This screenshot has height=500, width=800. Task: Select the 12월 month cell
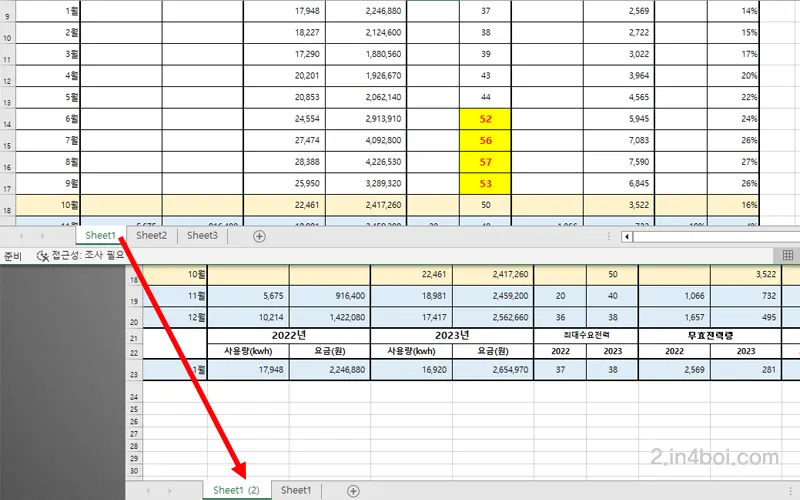pyautogui.click(x=175, y=317)
